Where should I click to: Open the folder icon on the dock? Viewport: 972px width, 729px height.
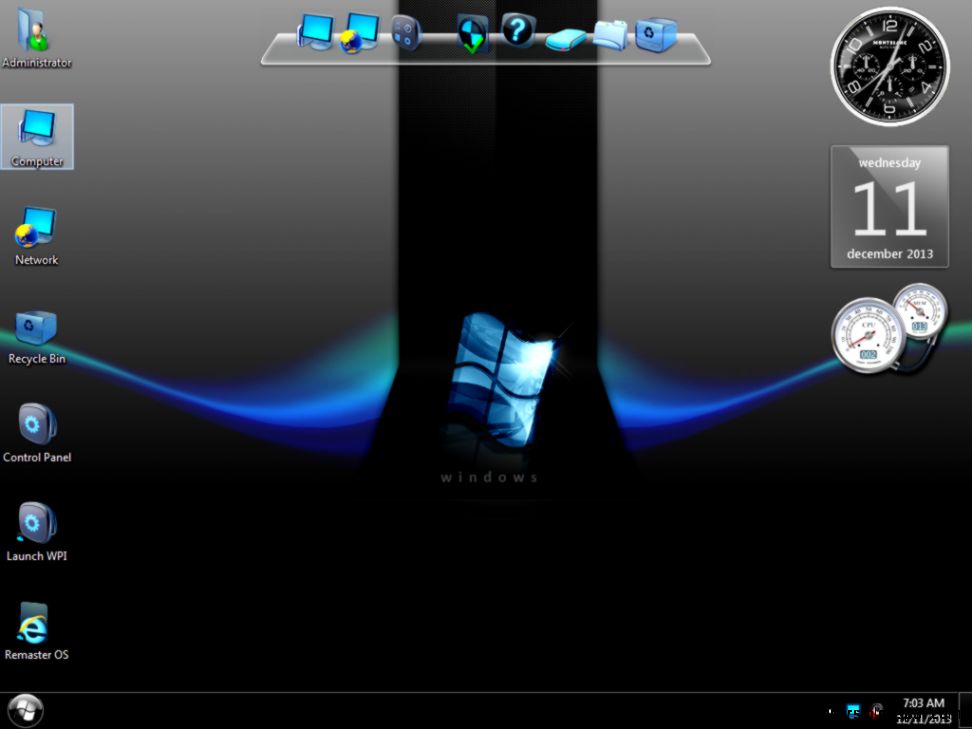607,34
